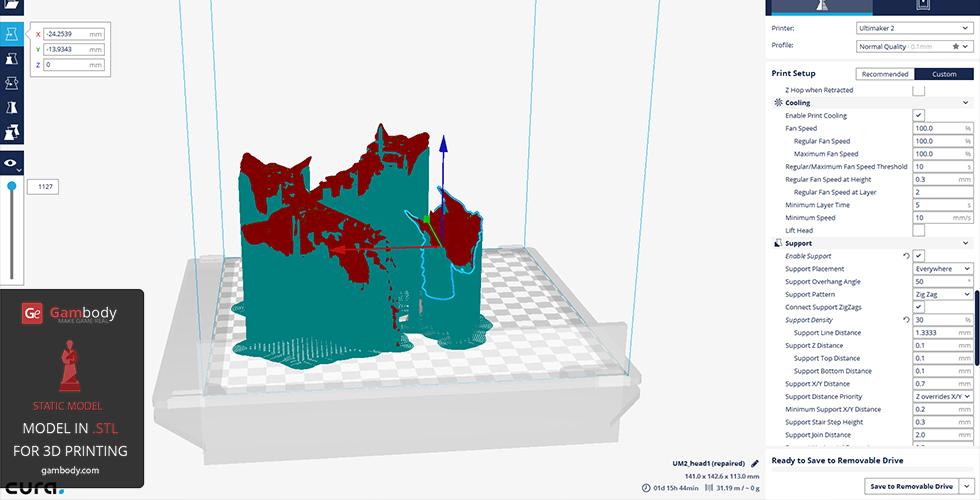Collapse the Cooling section

point(965,102)
